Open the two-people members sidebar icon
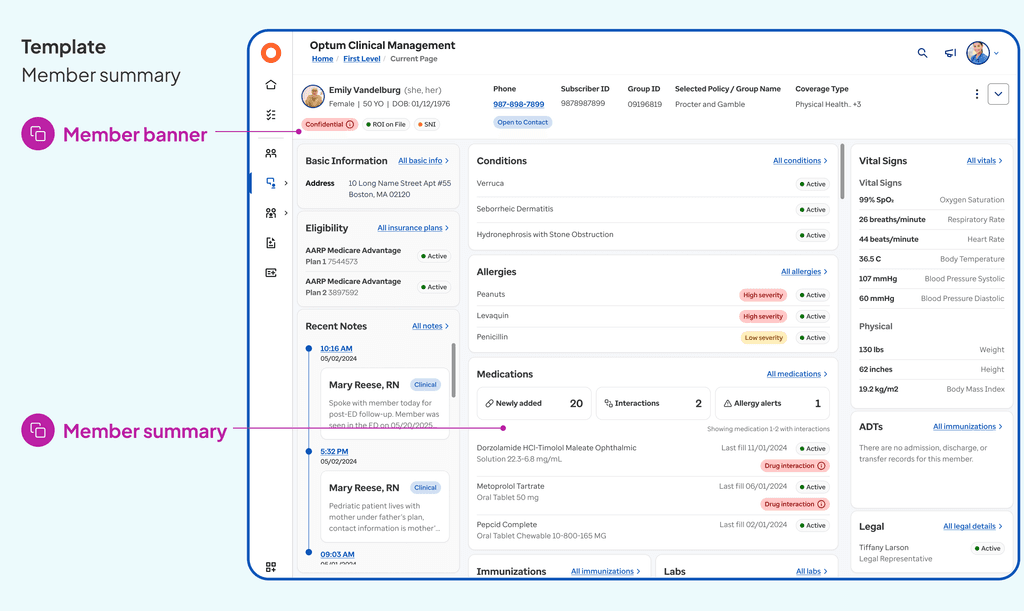Viewport: 1024px width, 611px height. [x=271, y=153]
